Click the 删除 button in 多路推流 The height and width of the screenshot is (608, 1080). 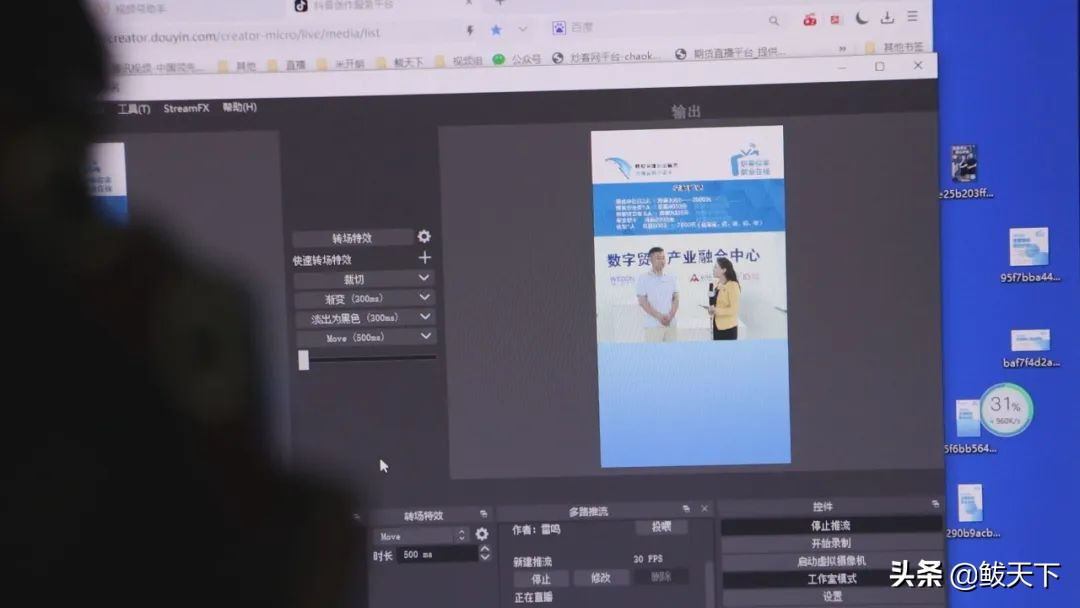click(x=661, y=576)
